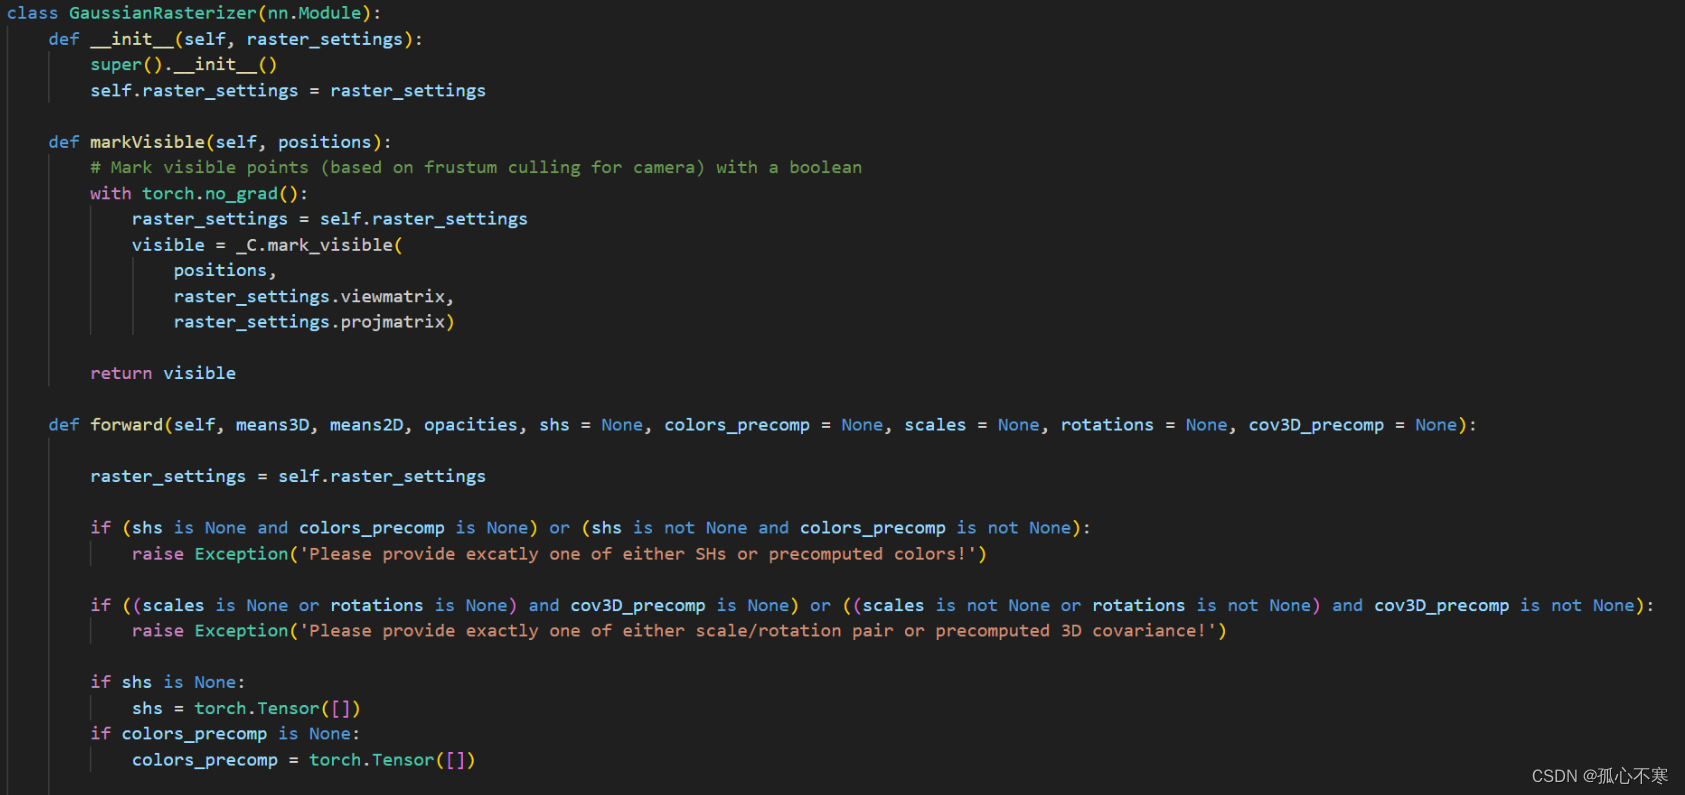This screenshot has height=795, width=1685.
Task: Click the markVisible method definition name
Action: point(147,142)
